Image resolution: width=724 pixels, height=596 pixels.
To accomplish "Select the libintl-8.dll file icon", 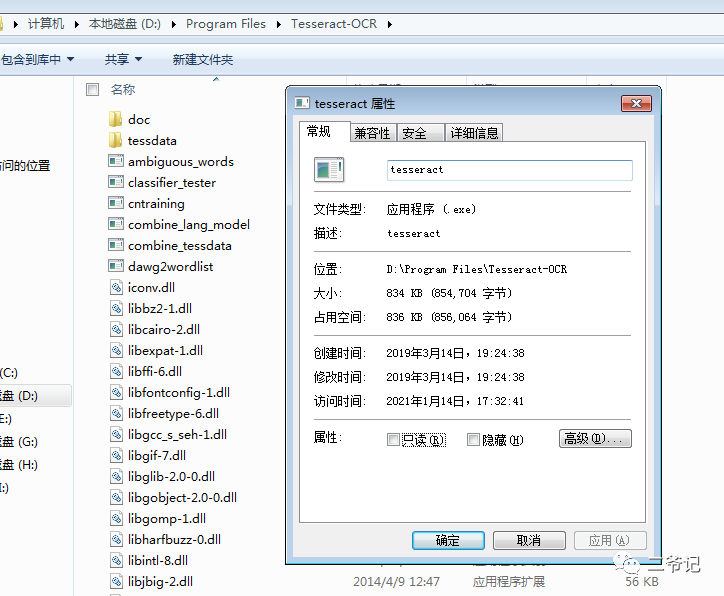I will [116, 560].
